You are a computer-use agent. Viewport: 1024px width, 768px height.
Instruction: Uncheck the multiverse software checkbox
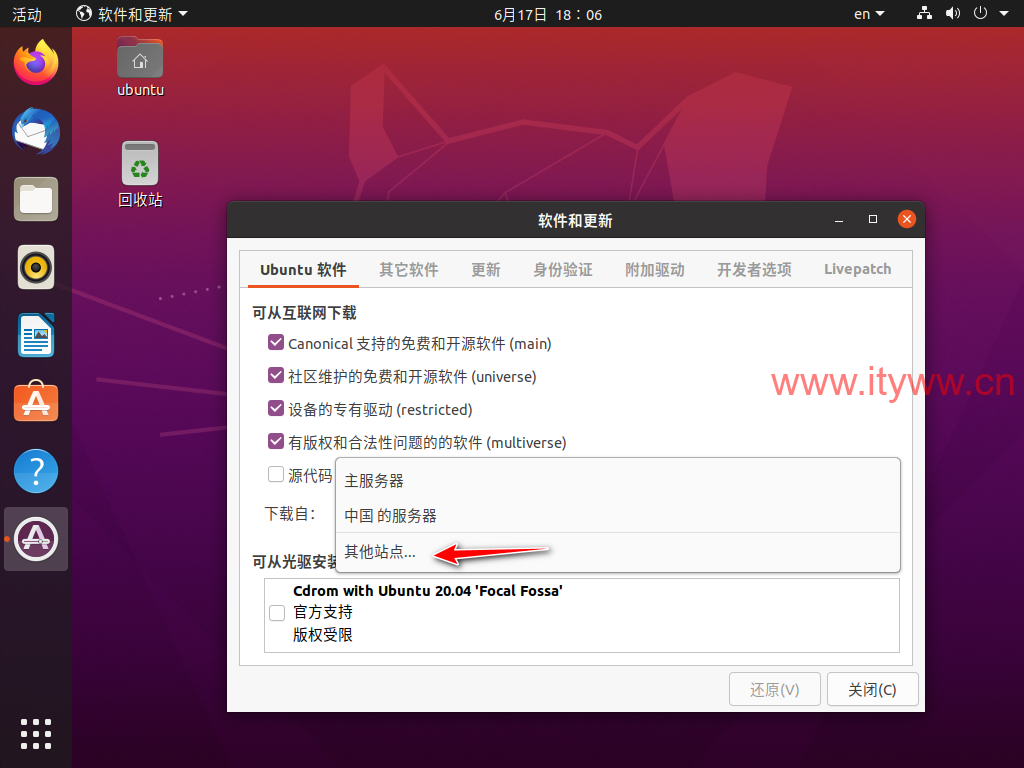(276, 441)
